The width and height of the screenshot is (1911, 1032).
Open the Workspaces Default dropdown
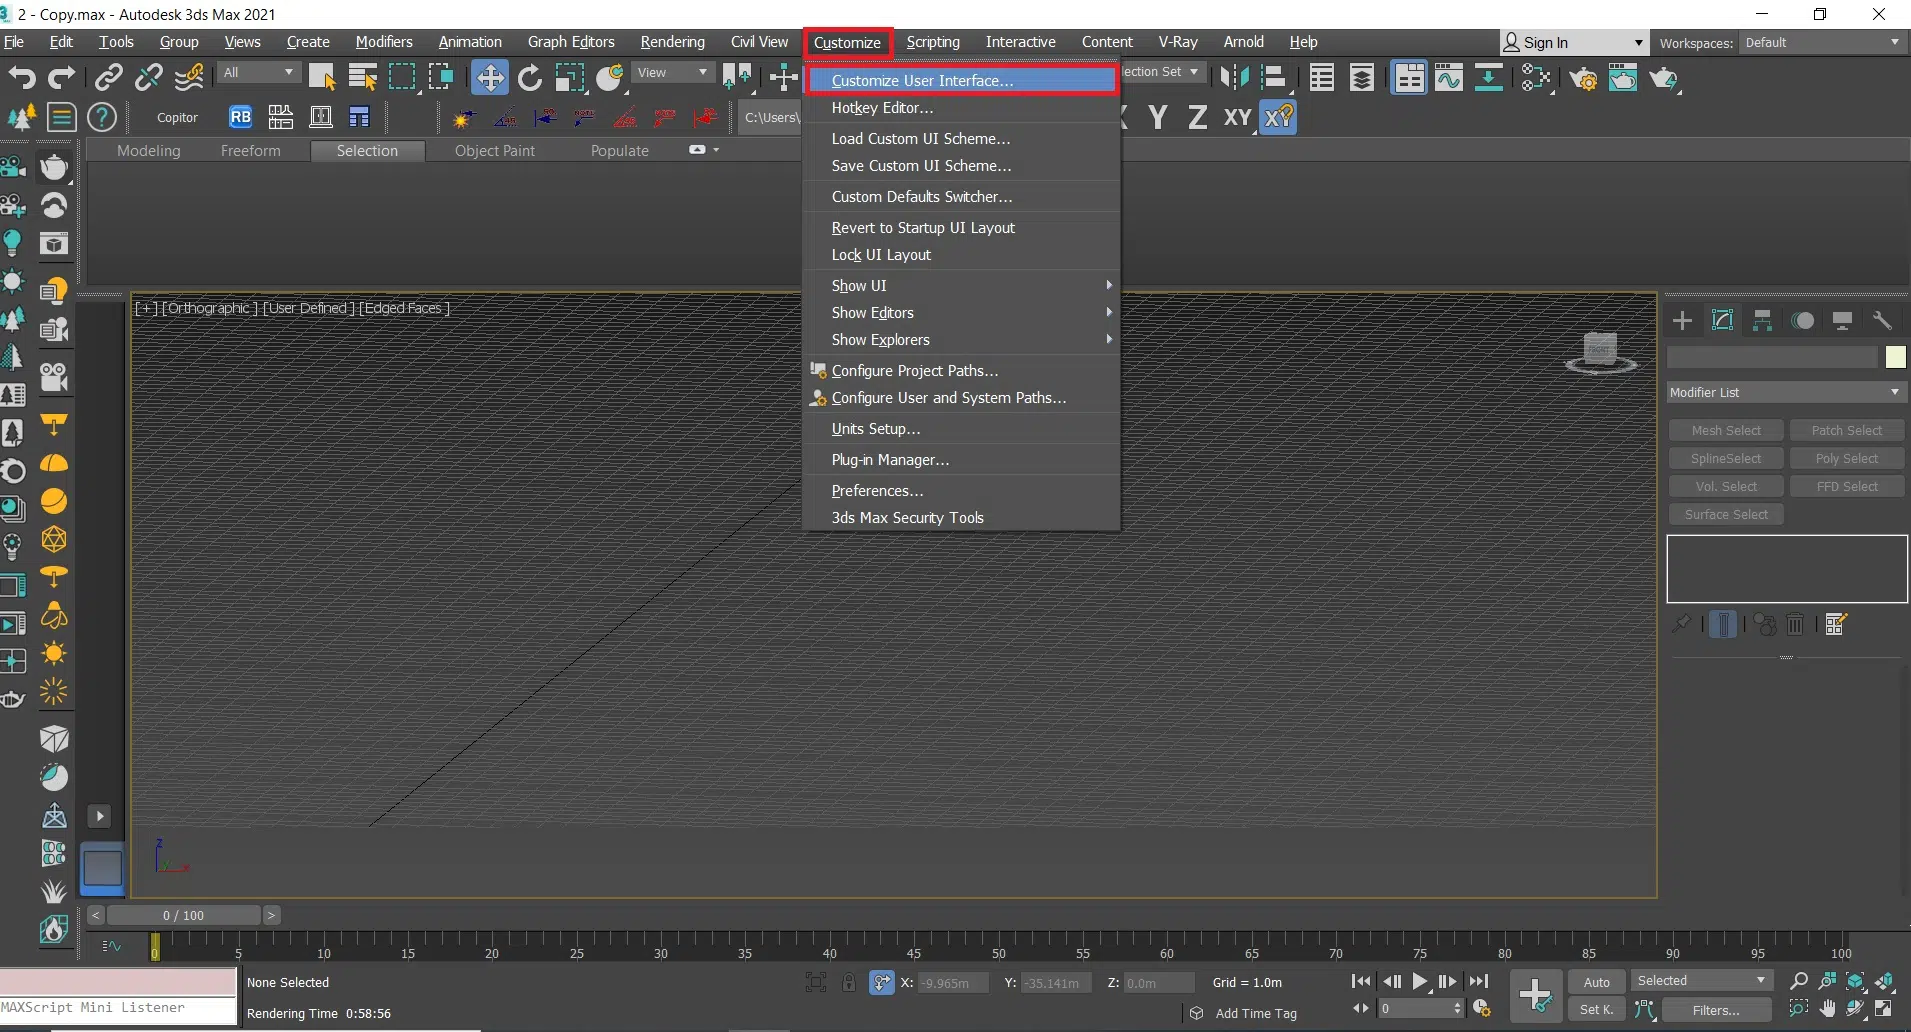(x=1821, y=43)
